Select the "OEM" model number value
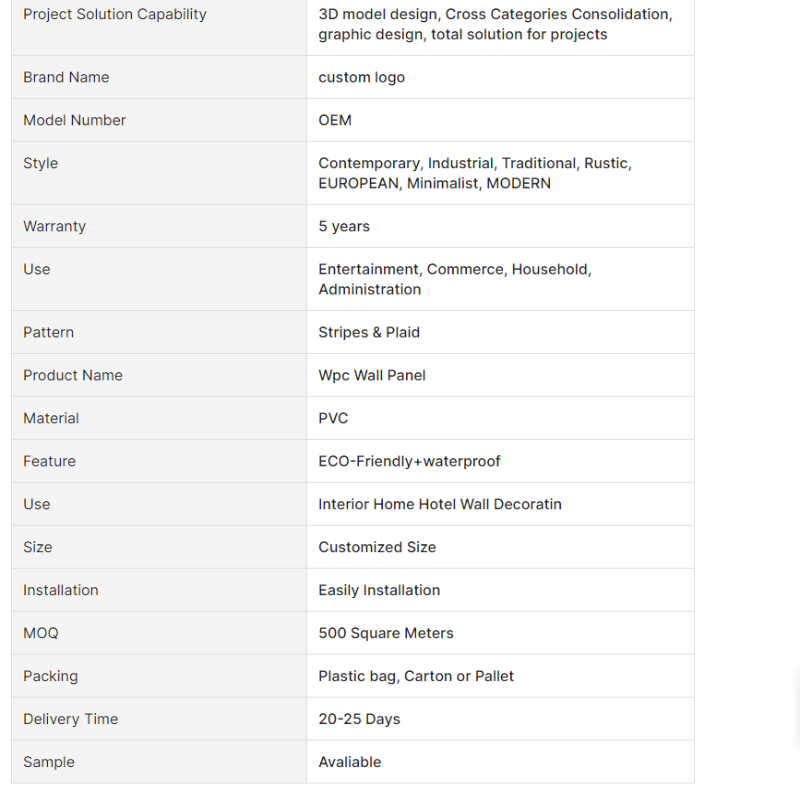The height and width of the screenshot is (800, 800). [335, 120]
